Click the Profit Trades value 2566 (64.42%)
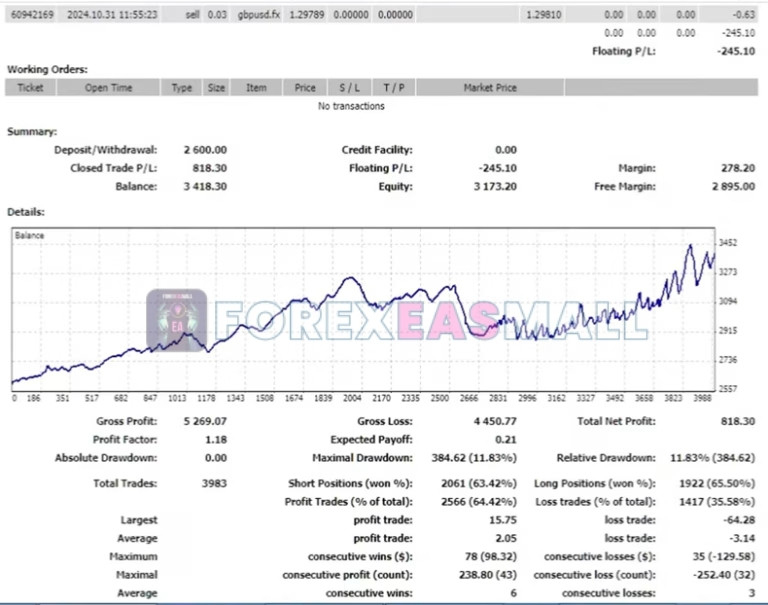 pyautogui.click(x=479, y=502)
